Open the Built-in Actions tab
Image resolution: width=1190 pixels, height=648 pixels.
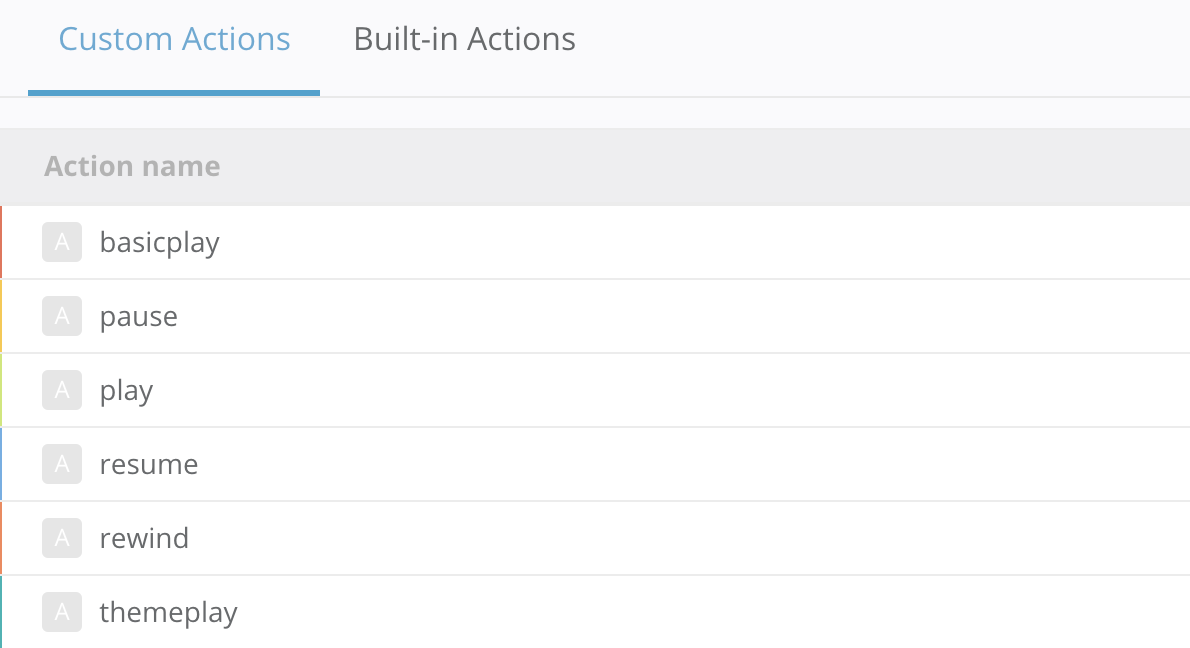[x=464, y=40]
